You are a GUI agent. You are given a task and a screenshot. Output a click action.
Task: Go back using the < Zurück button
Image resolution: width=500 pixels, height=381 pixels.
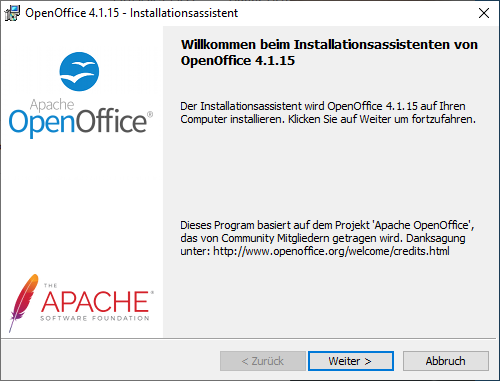coord(263,361)
